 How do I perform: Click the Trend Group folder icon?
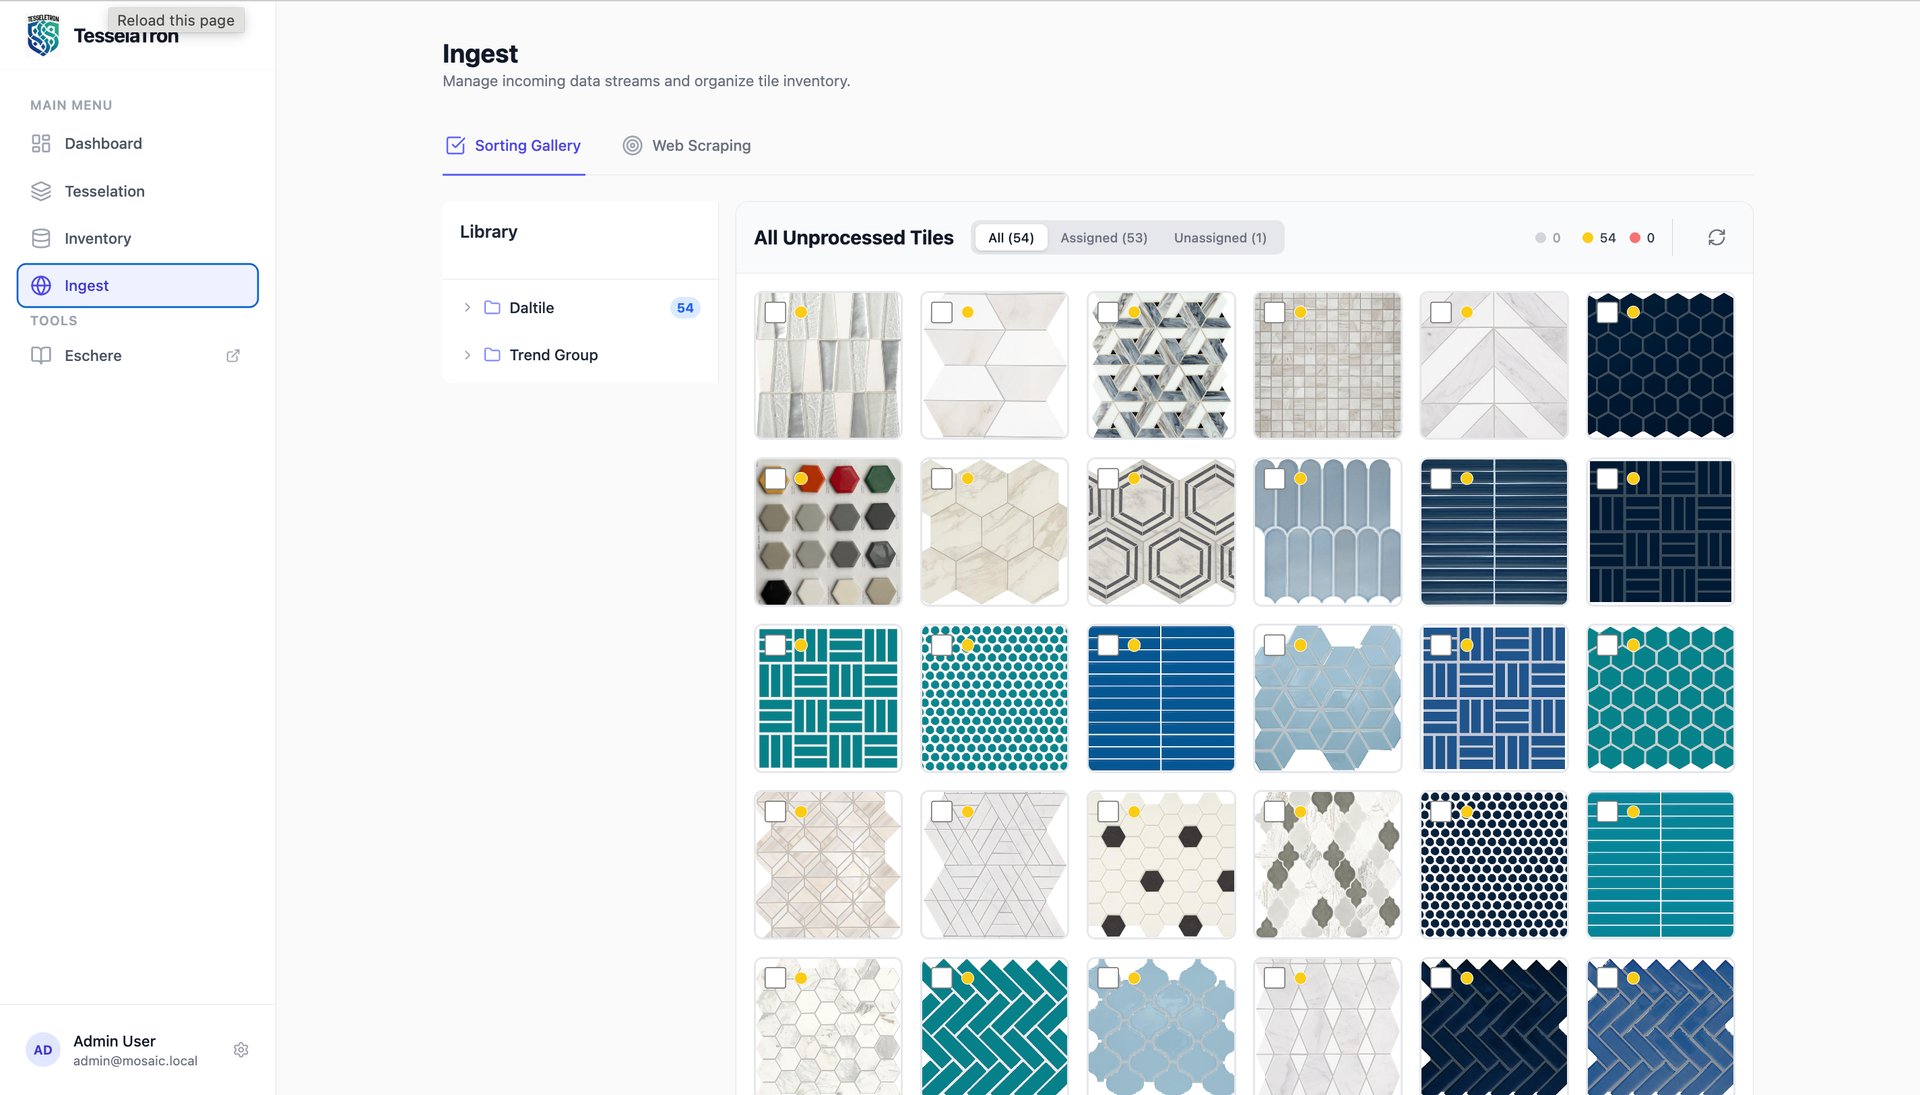(x=492, y=355)
